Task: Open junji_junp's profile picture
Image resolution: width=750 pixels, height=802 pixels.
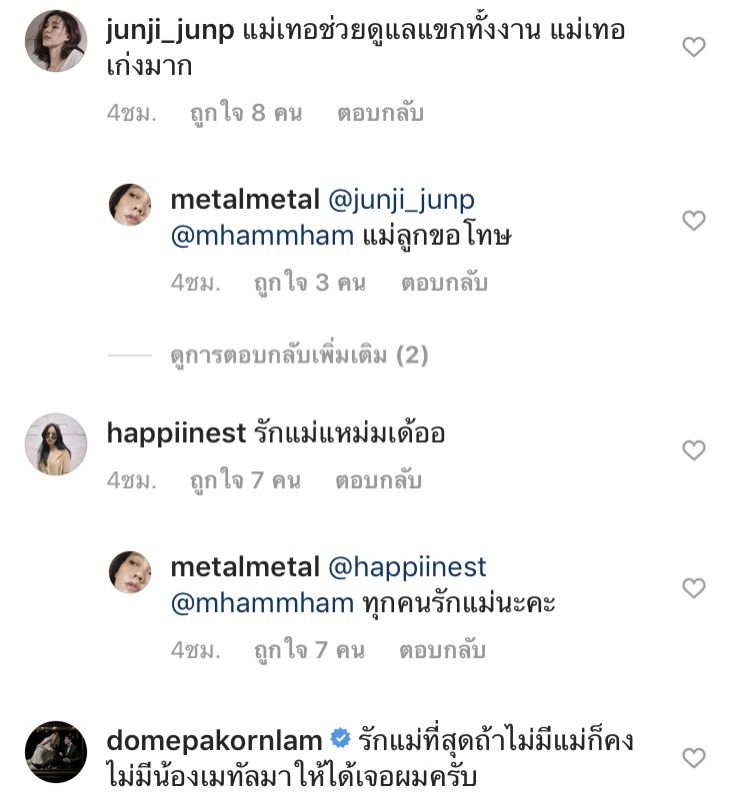Action: (x=55, y=41)
